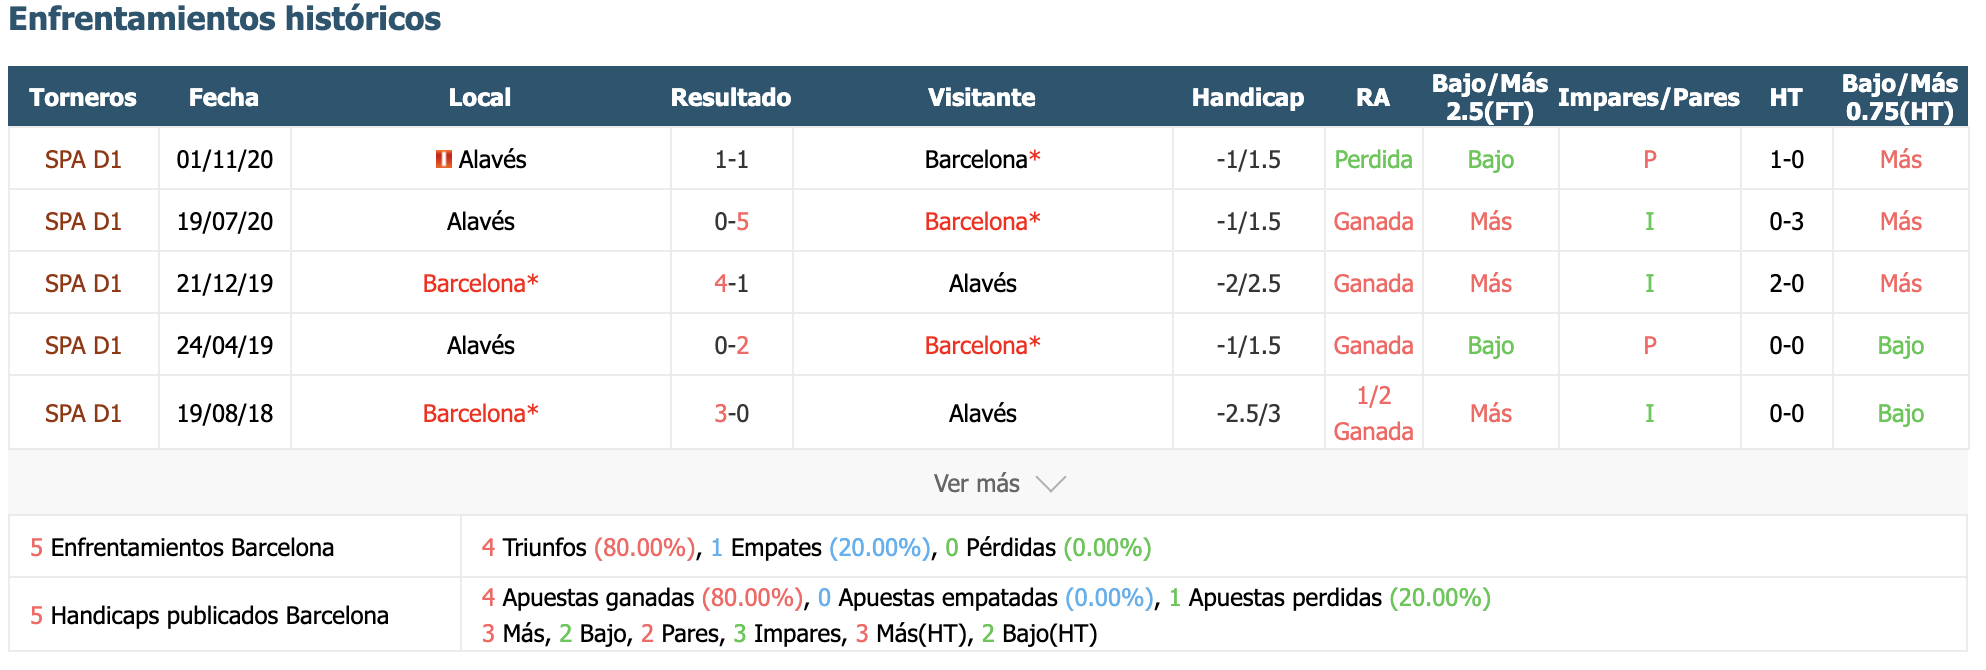Click Alavés visitor in 19/08/18 row
1986x670 pixels.
(x=982, y=413)
